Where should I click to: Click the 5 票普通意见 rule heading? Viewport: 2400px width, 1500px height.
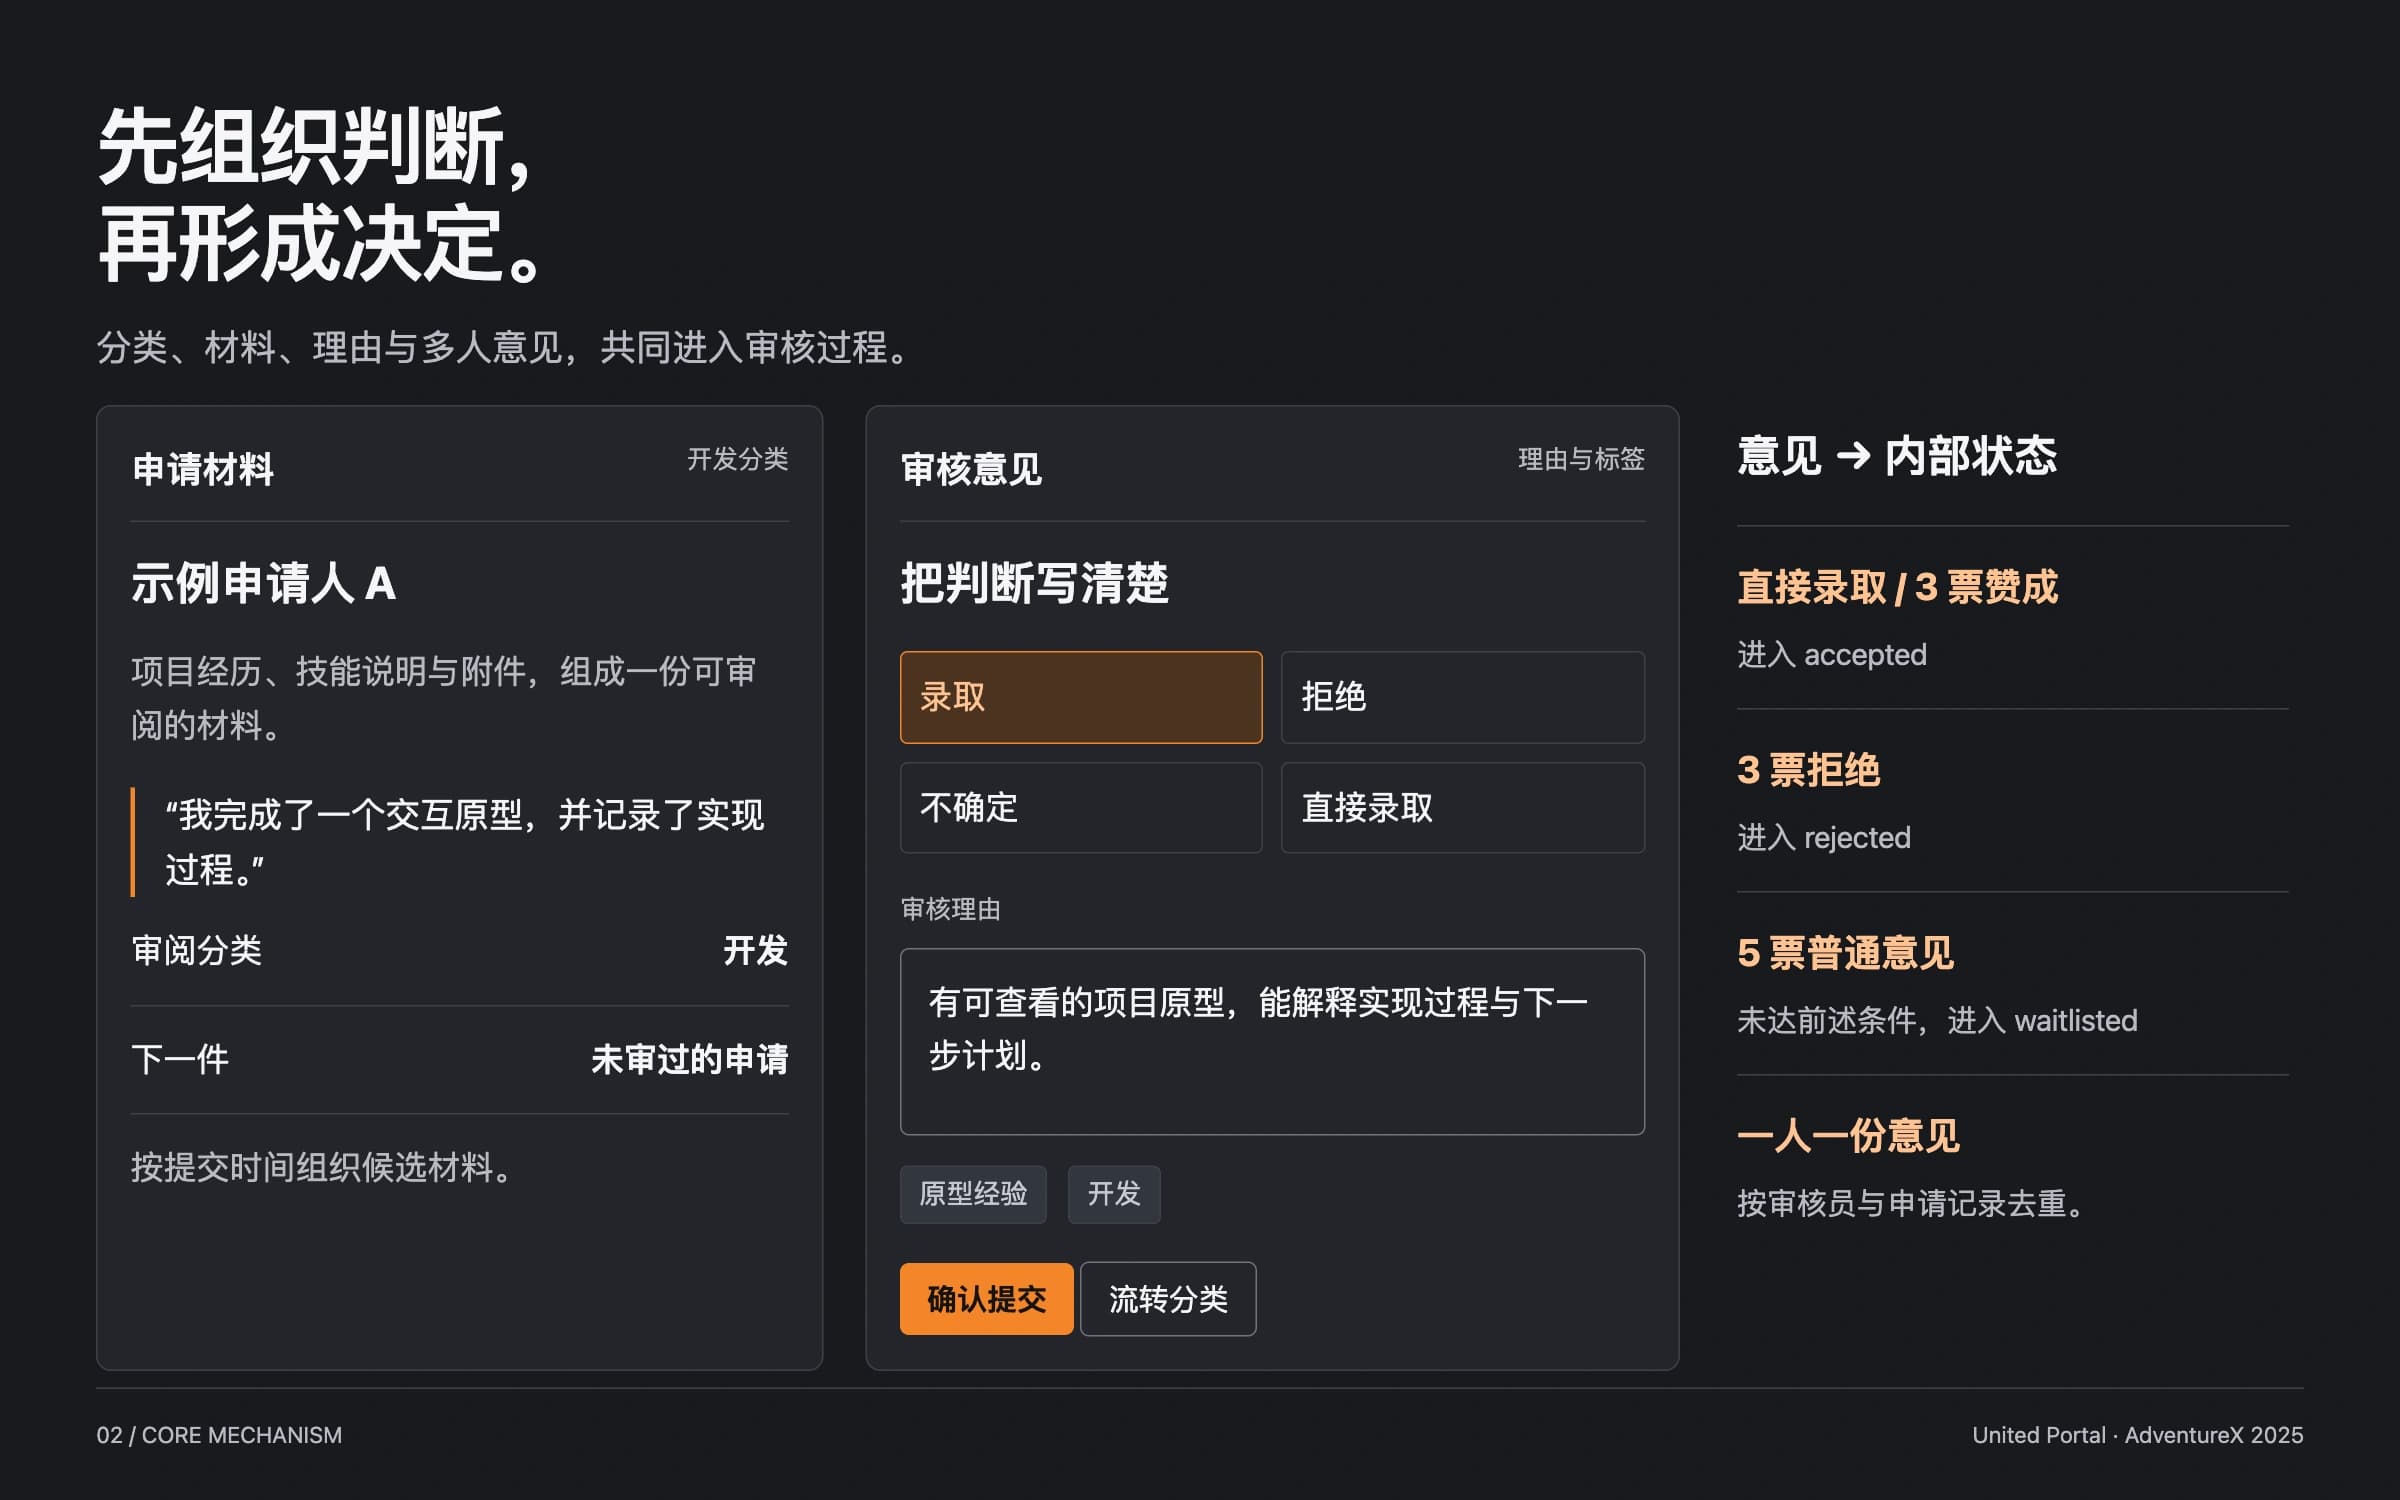click(x=1845, y=953)
